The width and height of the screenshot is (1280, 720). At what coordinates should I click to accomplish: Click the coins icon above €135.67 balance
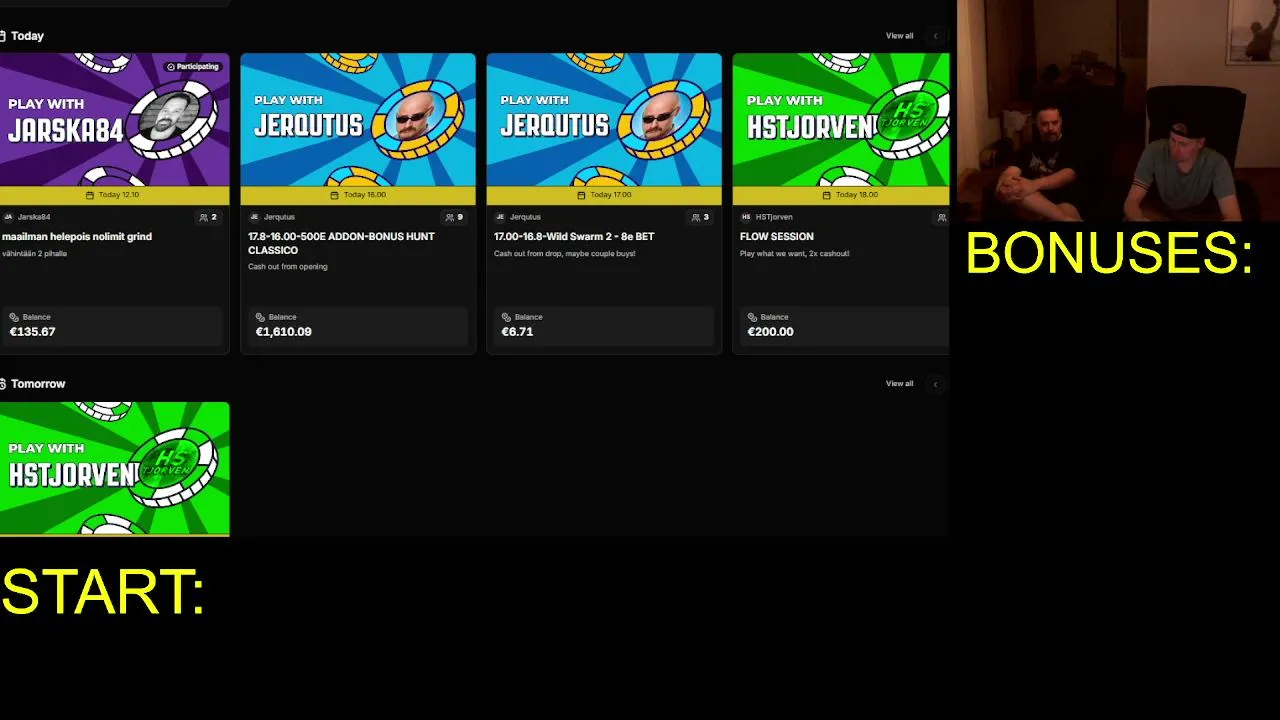(15, 317)
